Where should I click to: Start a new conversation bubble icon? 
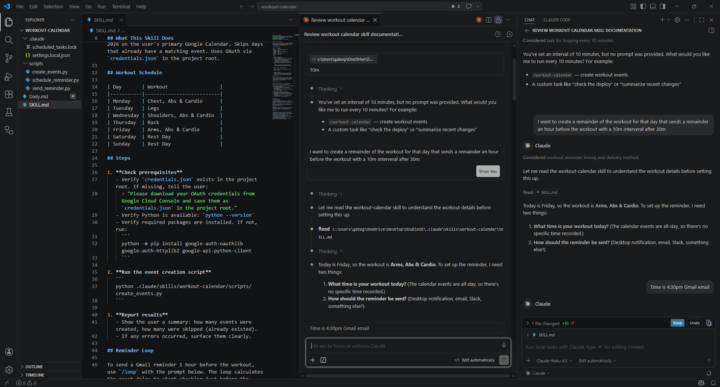coord(509,34)
